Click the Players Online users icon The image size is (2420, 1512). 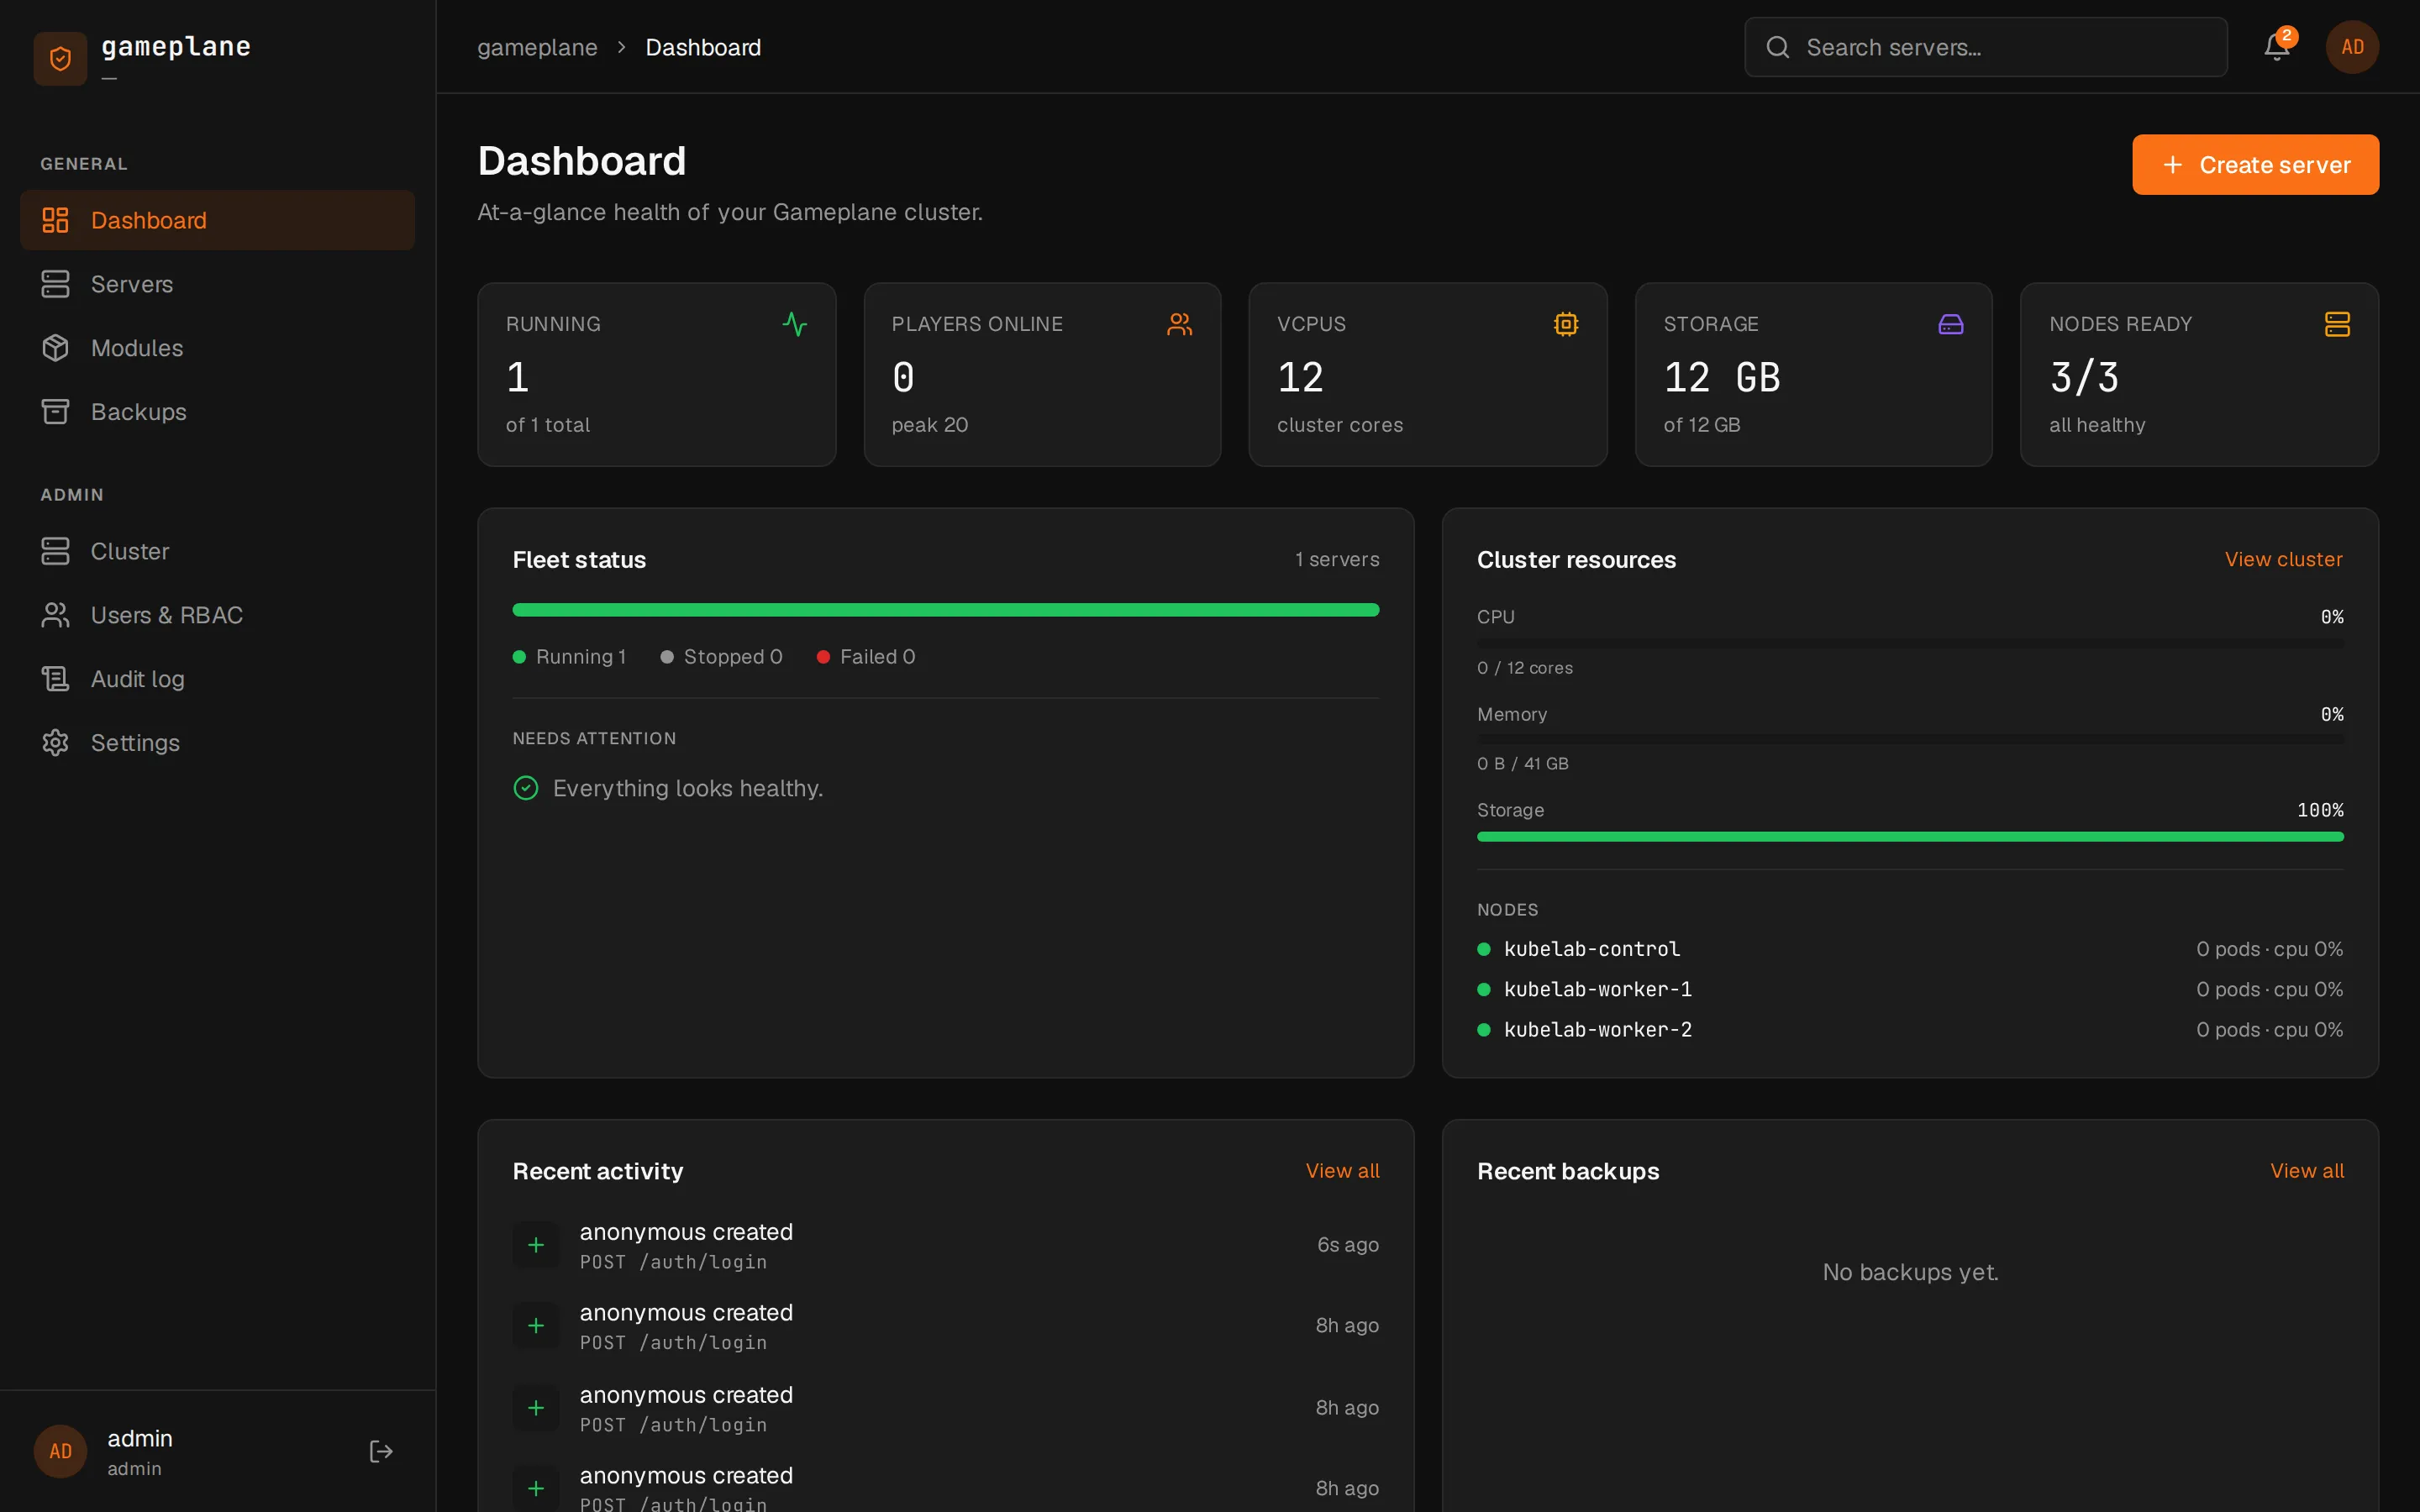pos(1180,324)
